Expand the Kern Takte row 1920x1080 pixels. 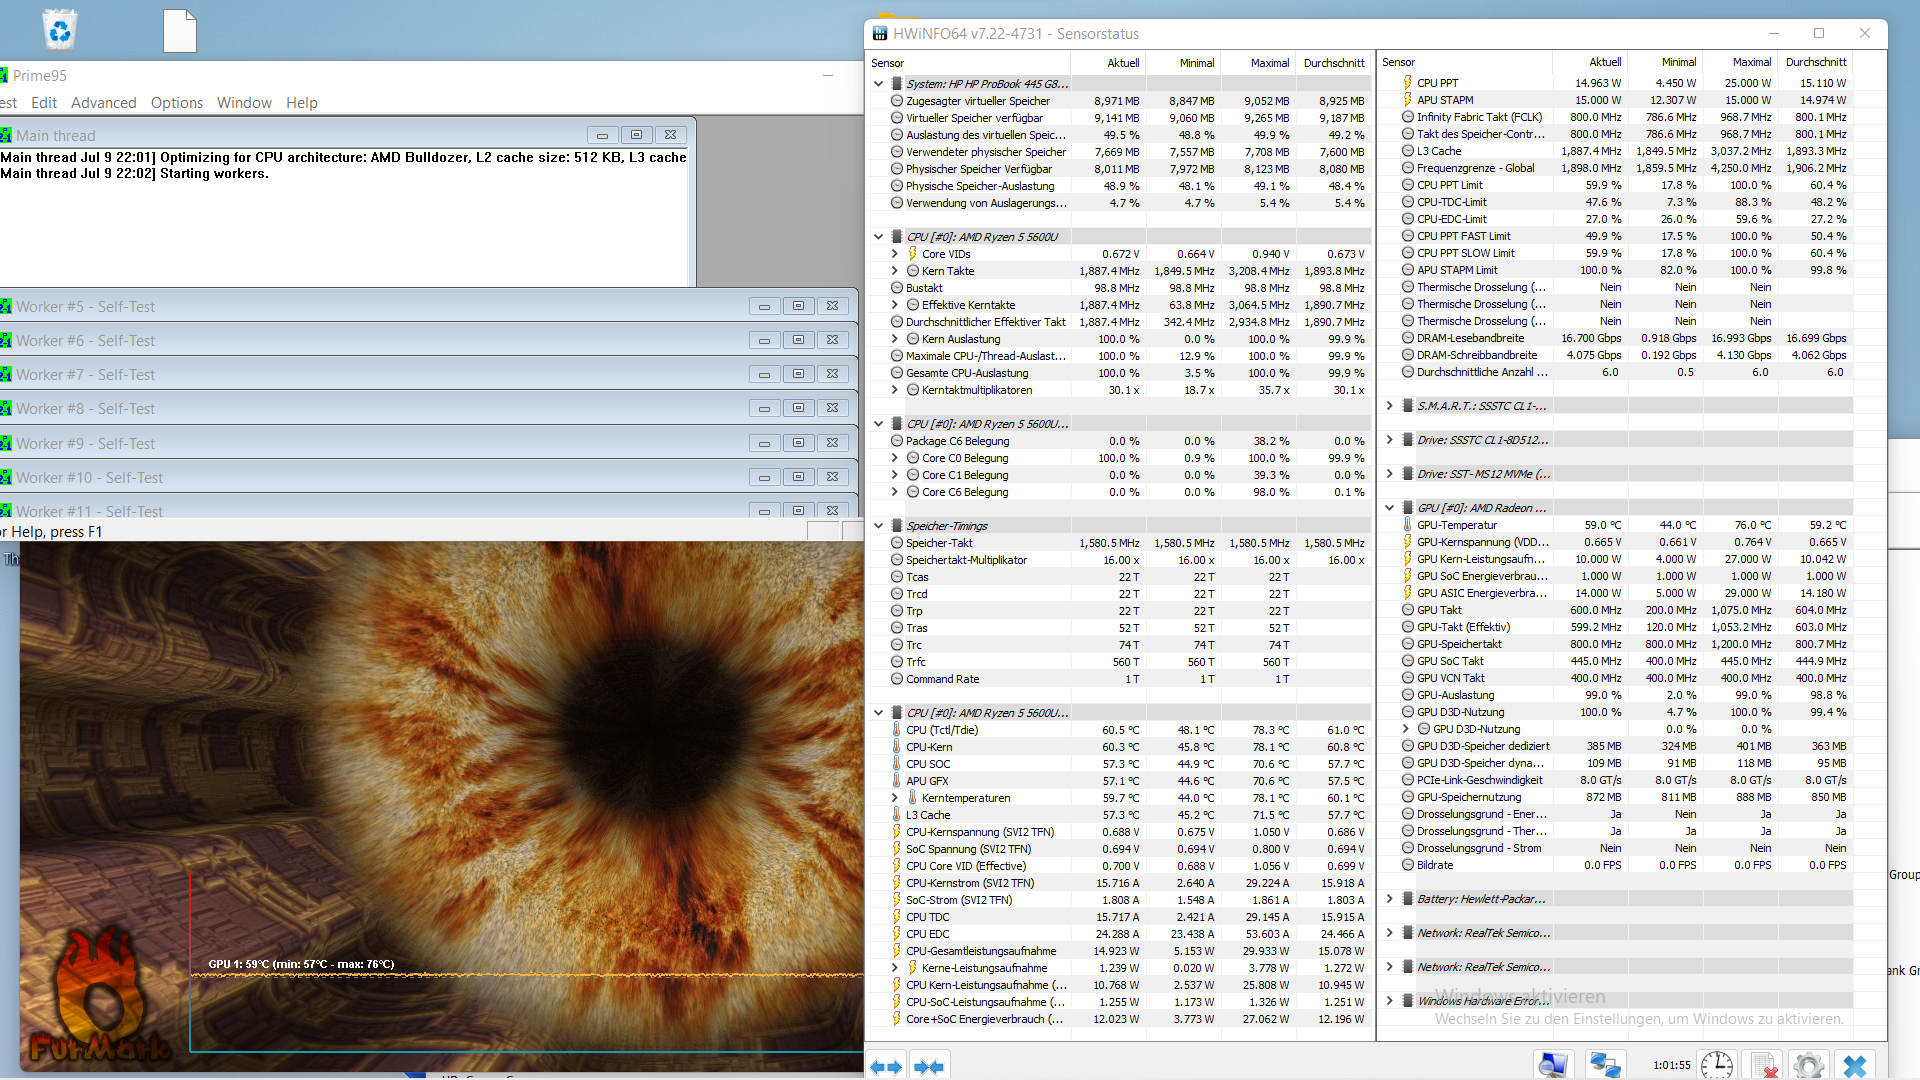(x=895, y=271)
